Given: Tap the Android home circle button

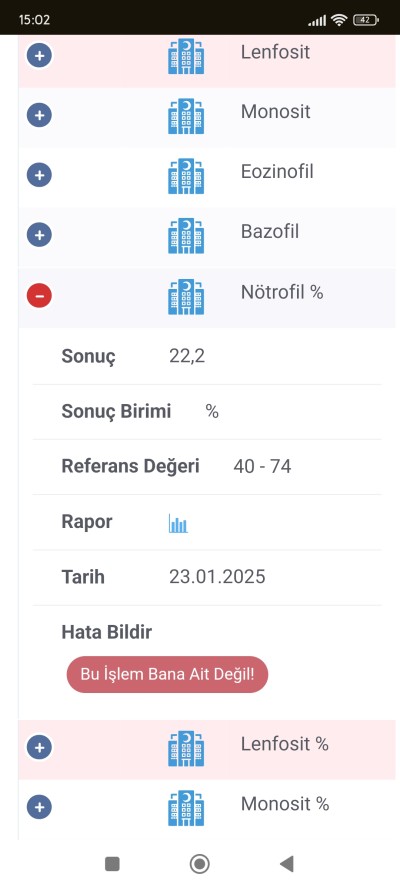Looking at the screenshot, I should (199, 864).
